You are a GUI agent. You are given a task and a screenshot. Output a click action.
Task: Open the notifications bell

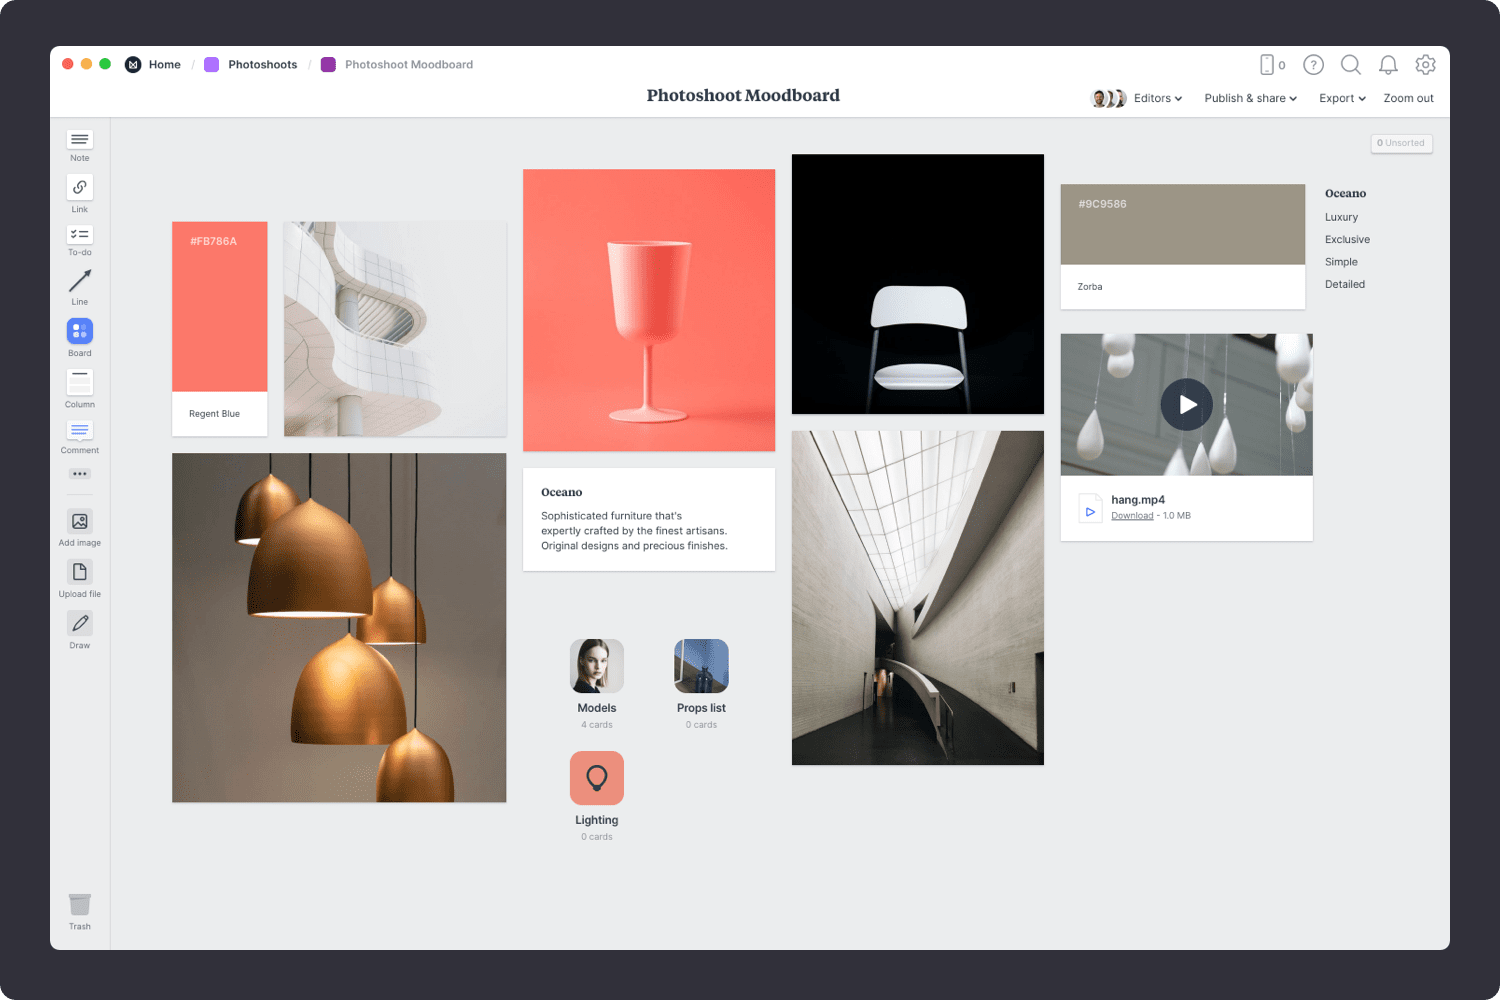(1388, 65)
